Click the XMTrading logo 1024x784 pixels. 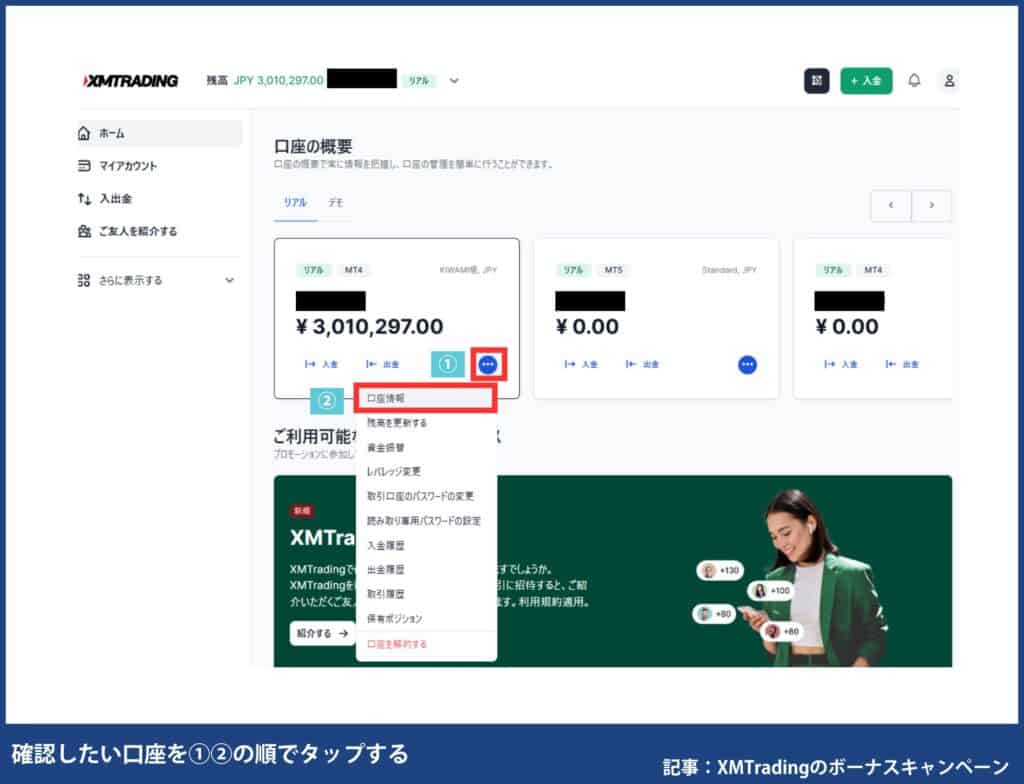point(131,81)
